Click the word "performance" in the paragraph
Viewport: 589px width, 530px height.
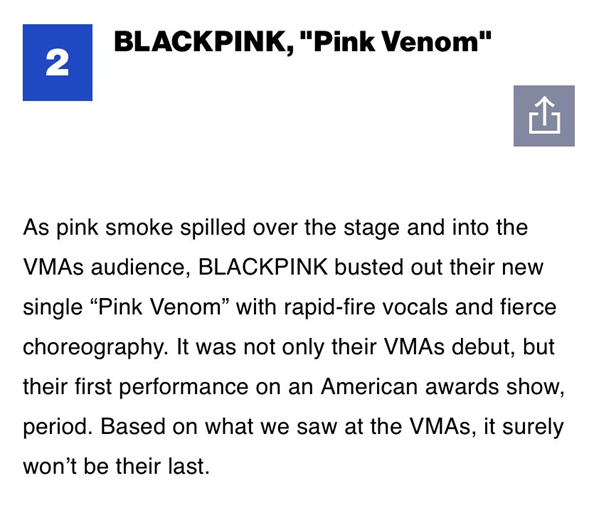tap(184, 387)
